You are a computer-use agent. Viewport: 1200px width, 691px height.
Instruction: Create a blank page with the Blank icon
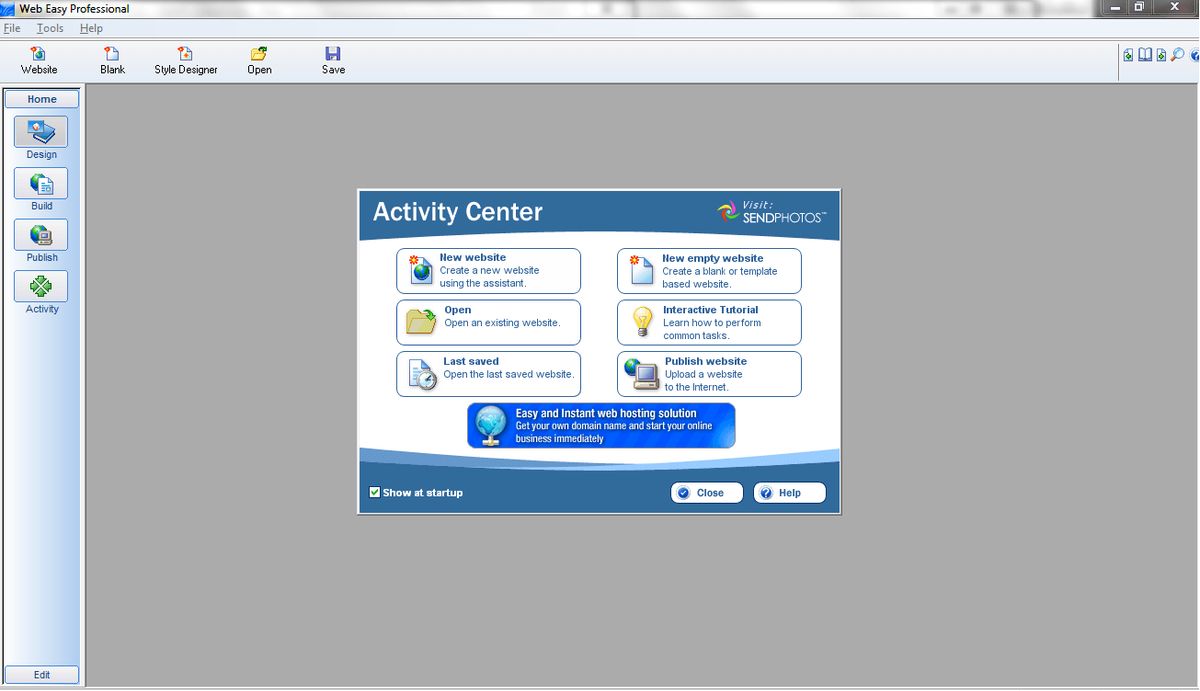pyautogui.click(x=111, y=59)
